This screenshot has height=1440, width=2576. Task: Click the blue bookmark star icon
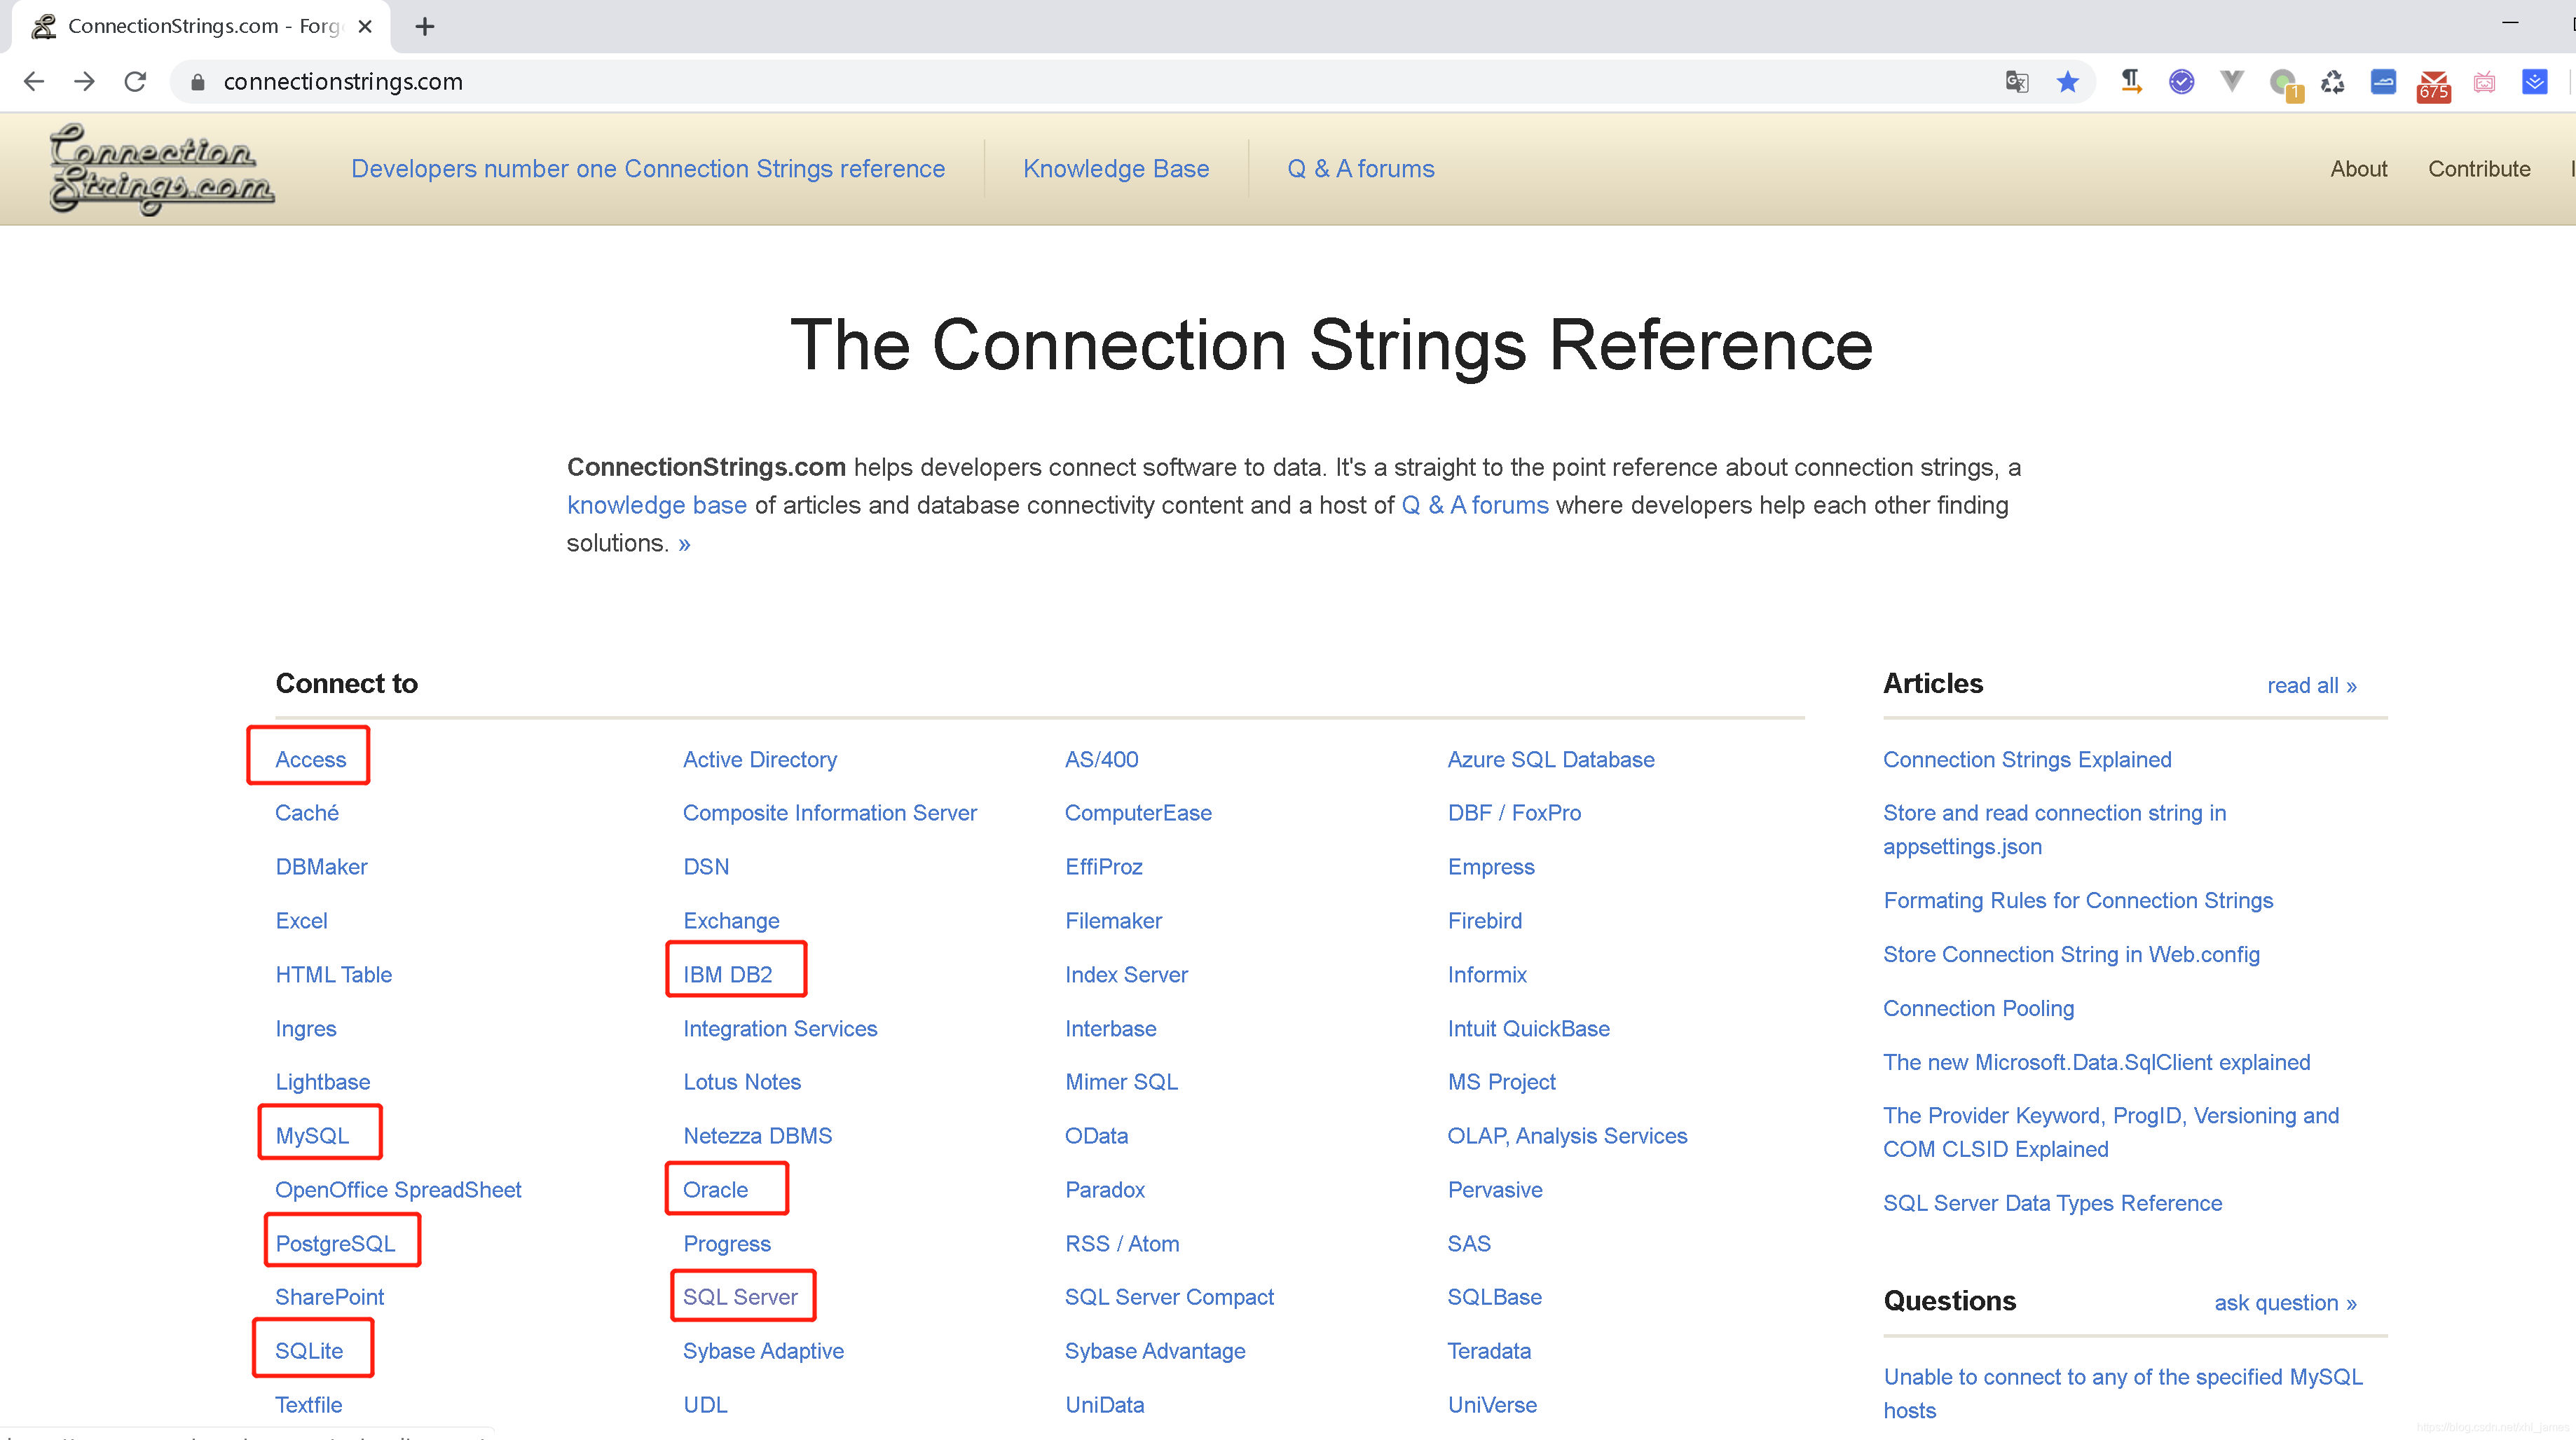(2067, 81)
